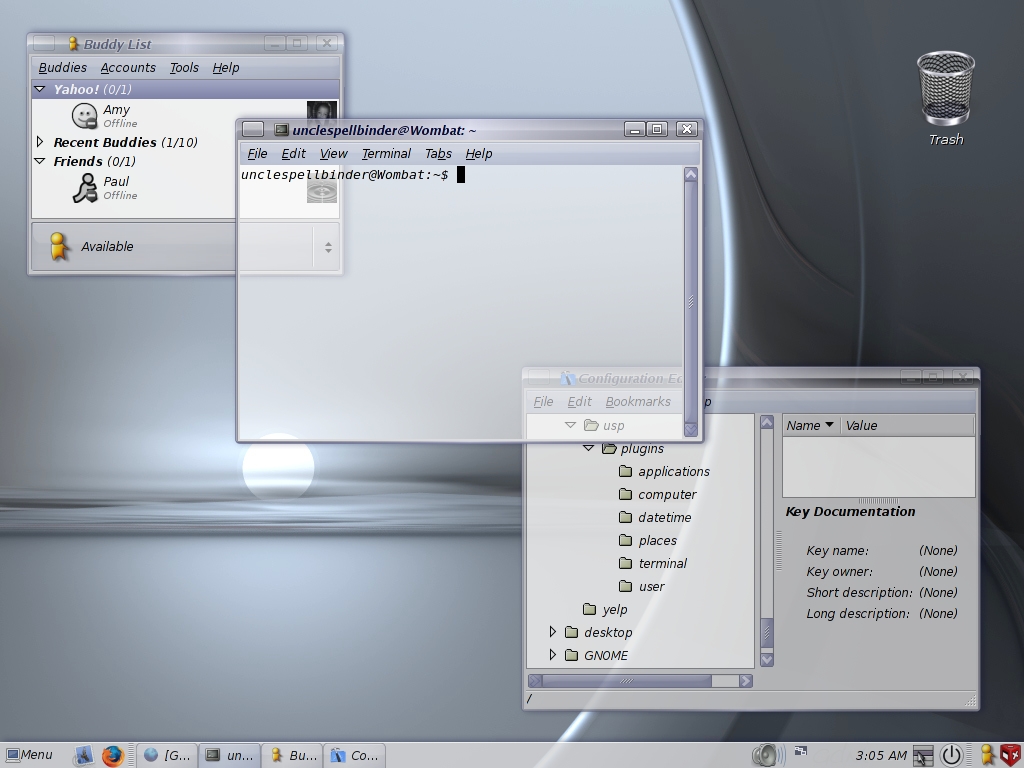
Task: Click the terminal scrollbar up arrow
Action: point(690,174)
